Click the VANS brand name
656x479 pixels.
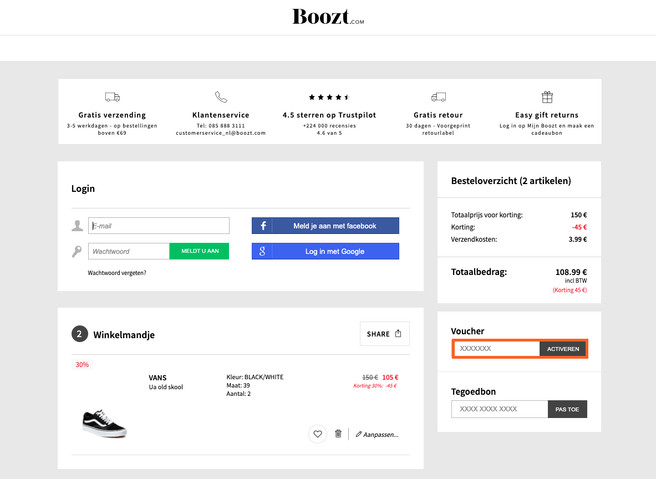(x=157, y=377)
